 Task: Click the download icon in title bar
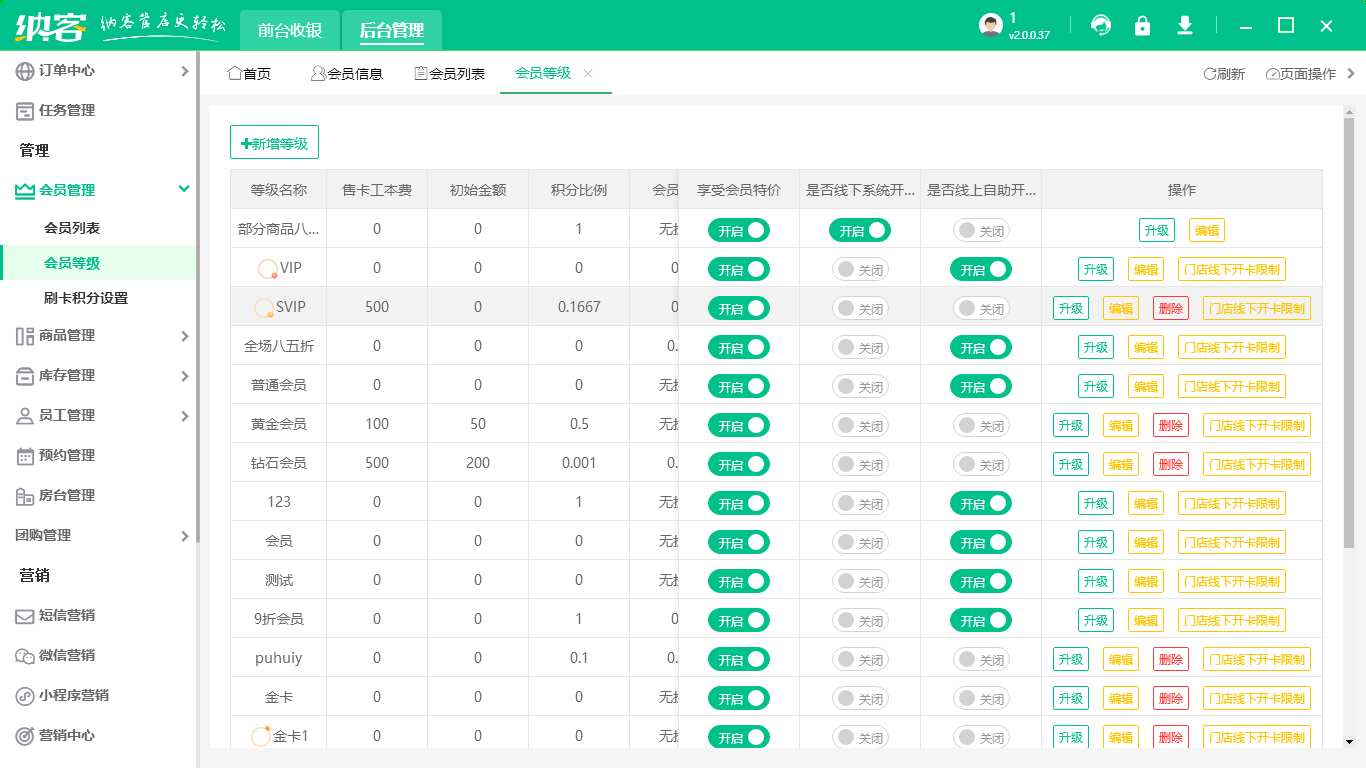[x=1185, y=25]
